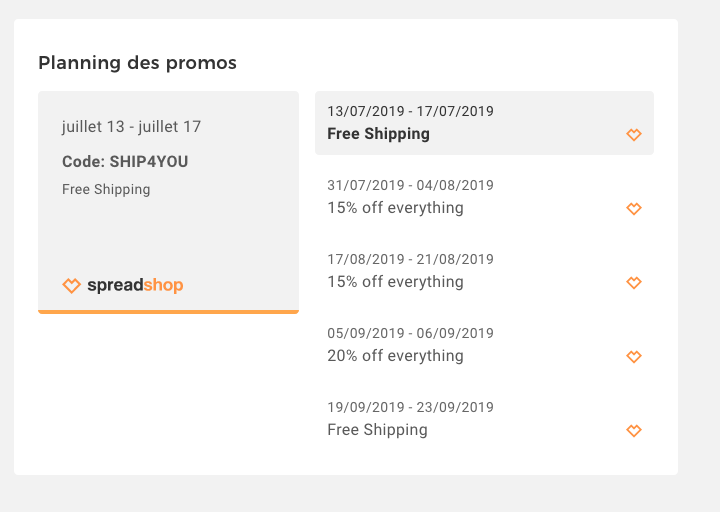This screenshot has width=720, height=512.
Task: Select the 19/09/2019 - 23/09/2019 date text
Action: (x=410, y=407)
